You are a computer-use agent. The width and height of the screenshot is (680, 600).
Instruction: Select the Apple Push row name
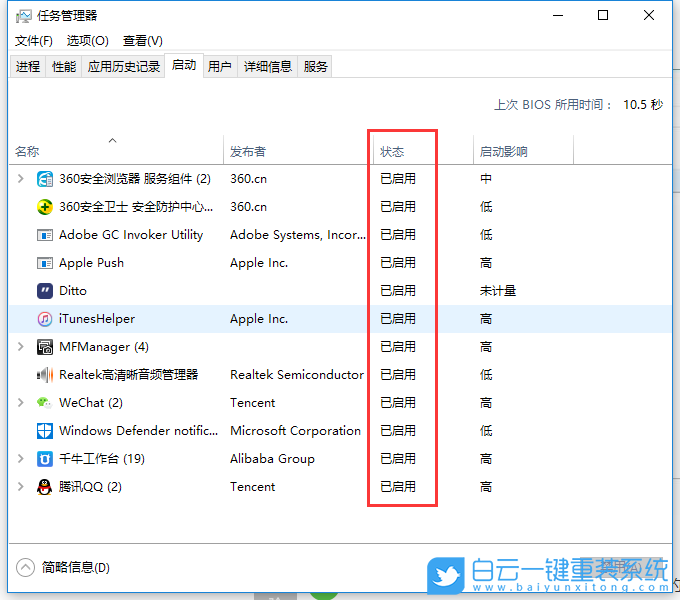pyautogui.click(x=92, y=263)
